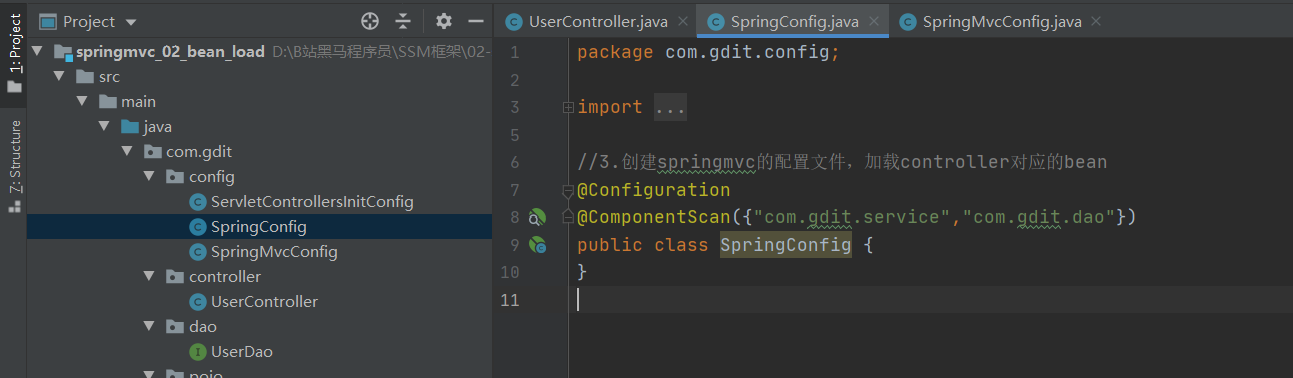The height and width of the screenshot is (378, 1293).
Task: Click the collapse all icon in Project panel
Action: (403, 21)
